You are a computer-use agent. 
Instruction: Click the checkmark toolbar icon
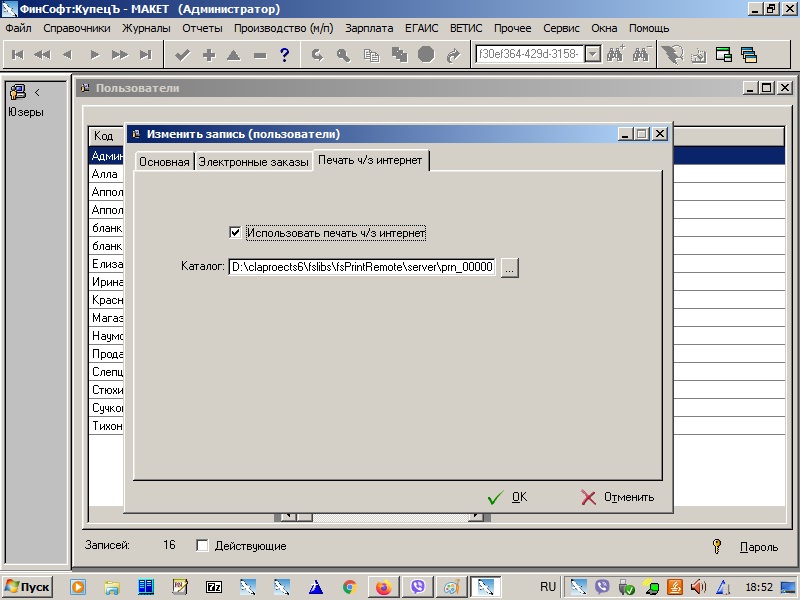tap(182, 55)
